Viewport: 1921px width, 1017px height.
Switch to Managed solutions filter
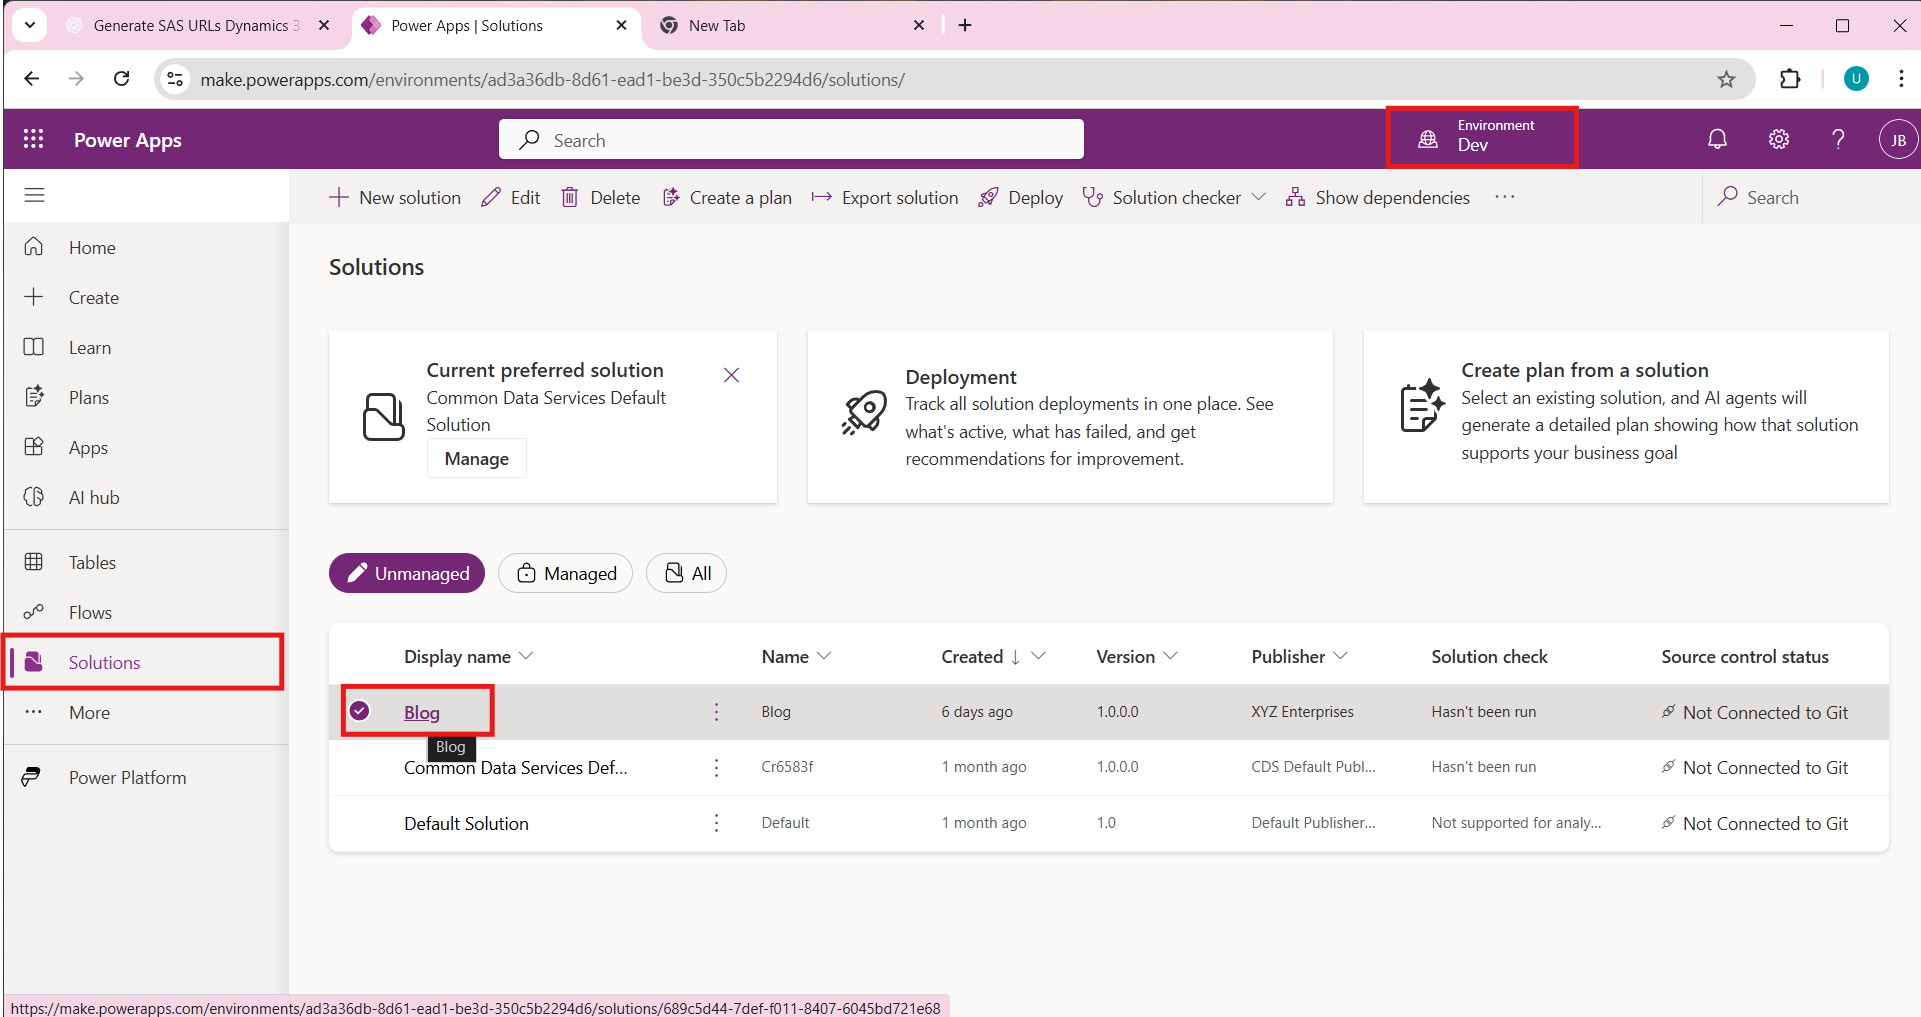click(x=566, y=573)
